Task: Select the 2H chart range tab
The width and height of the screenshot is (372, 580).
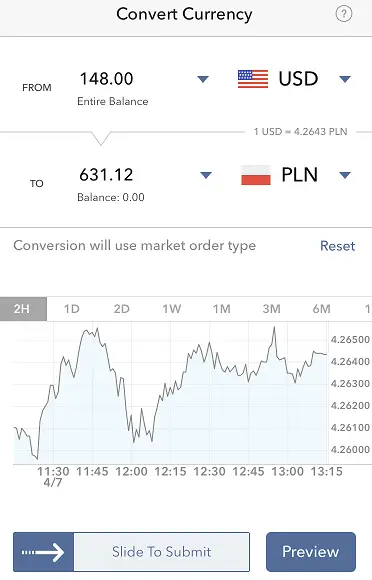Action: [x=23, y=309]
